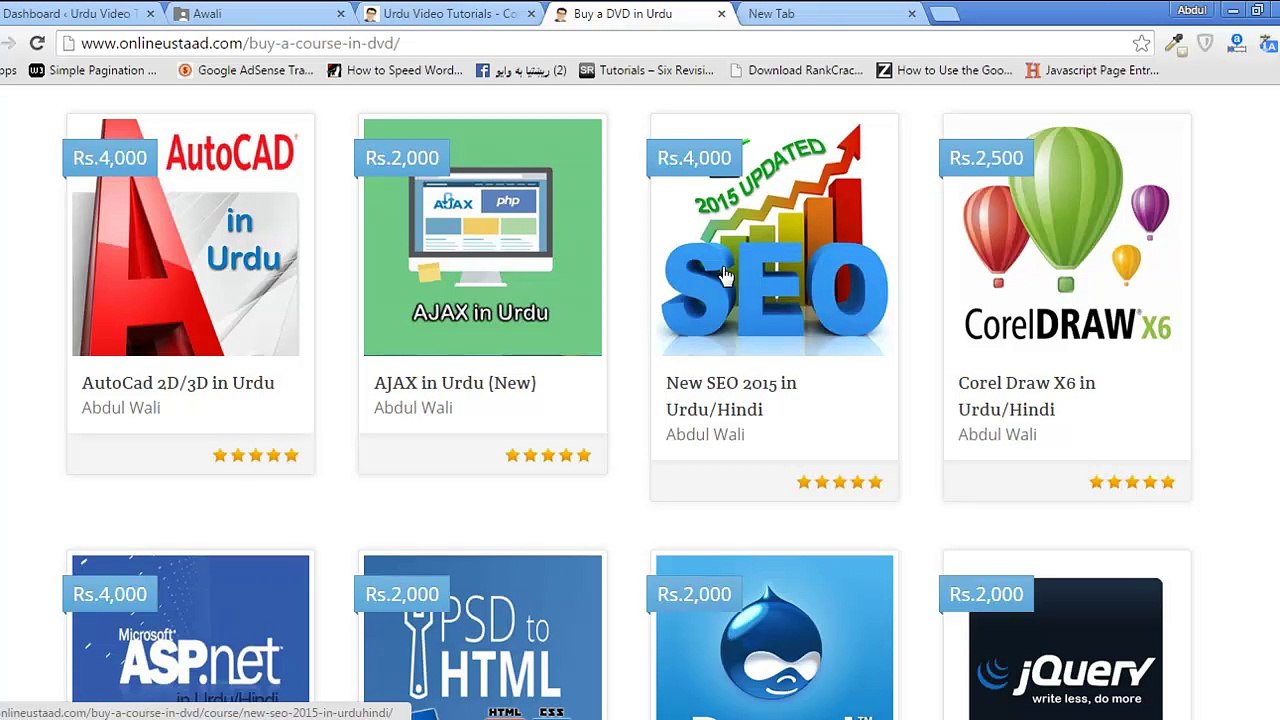
Task: Click the Rs.2,000 price tag on jQuery
Action: (x=986, y=594)
